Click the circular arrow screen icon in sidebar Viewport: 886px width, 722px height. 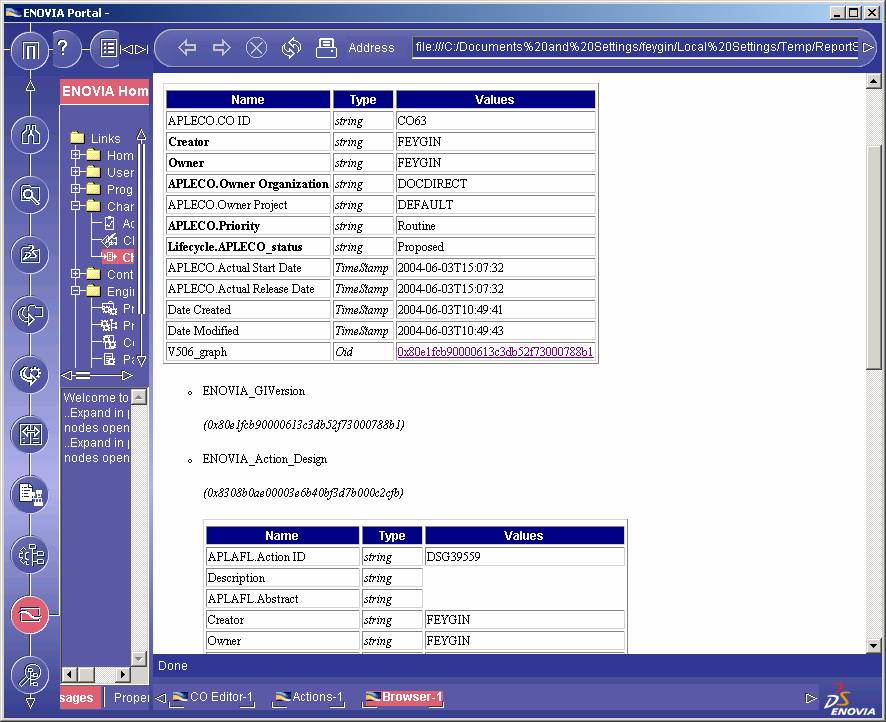point(31,314)
